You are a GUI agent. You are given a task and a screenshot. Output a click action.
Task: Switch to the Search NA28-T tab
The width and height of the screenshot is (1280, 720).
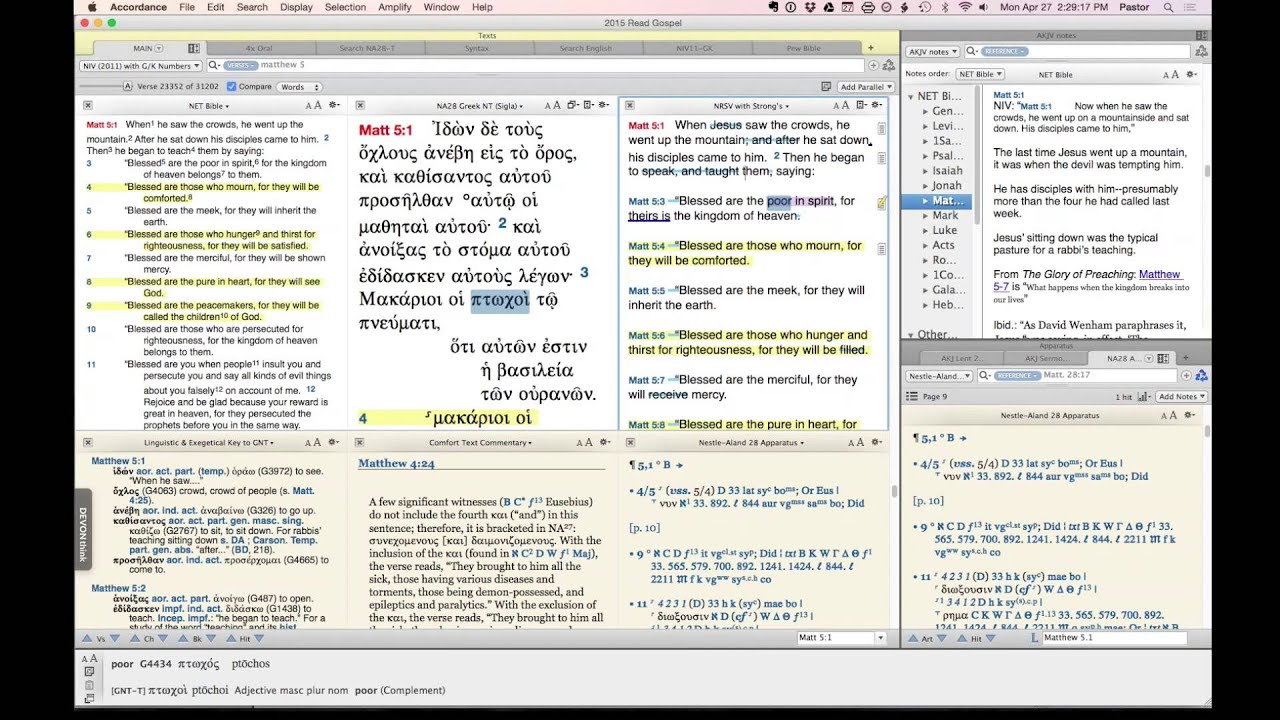(371, 48)
